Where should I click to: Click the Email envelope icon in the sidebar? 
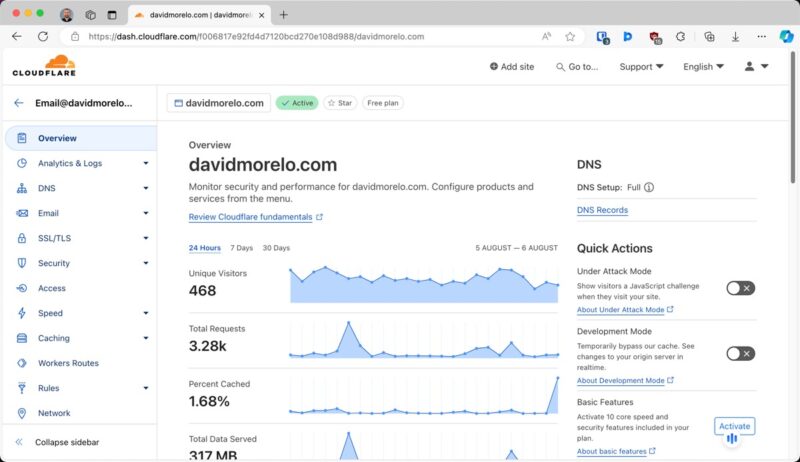coord(21,213)
